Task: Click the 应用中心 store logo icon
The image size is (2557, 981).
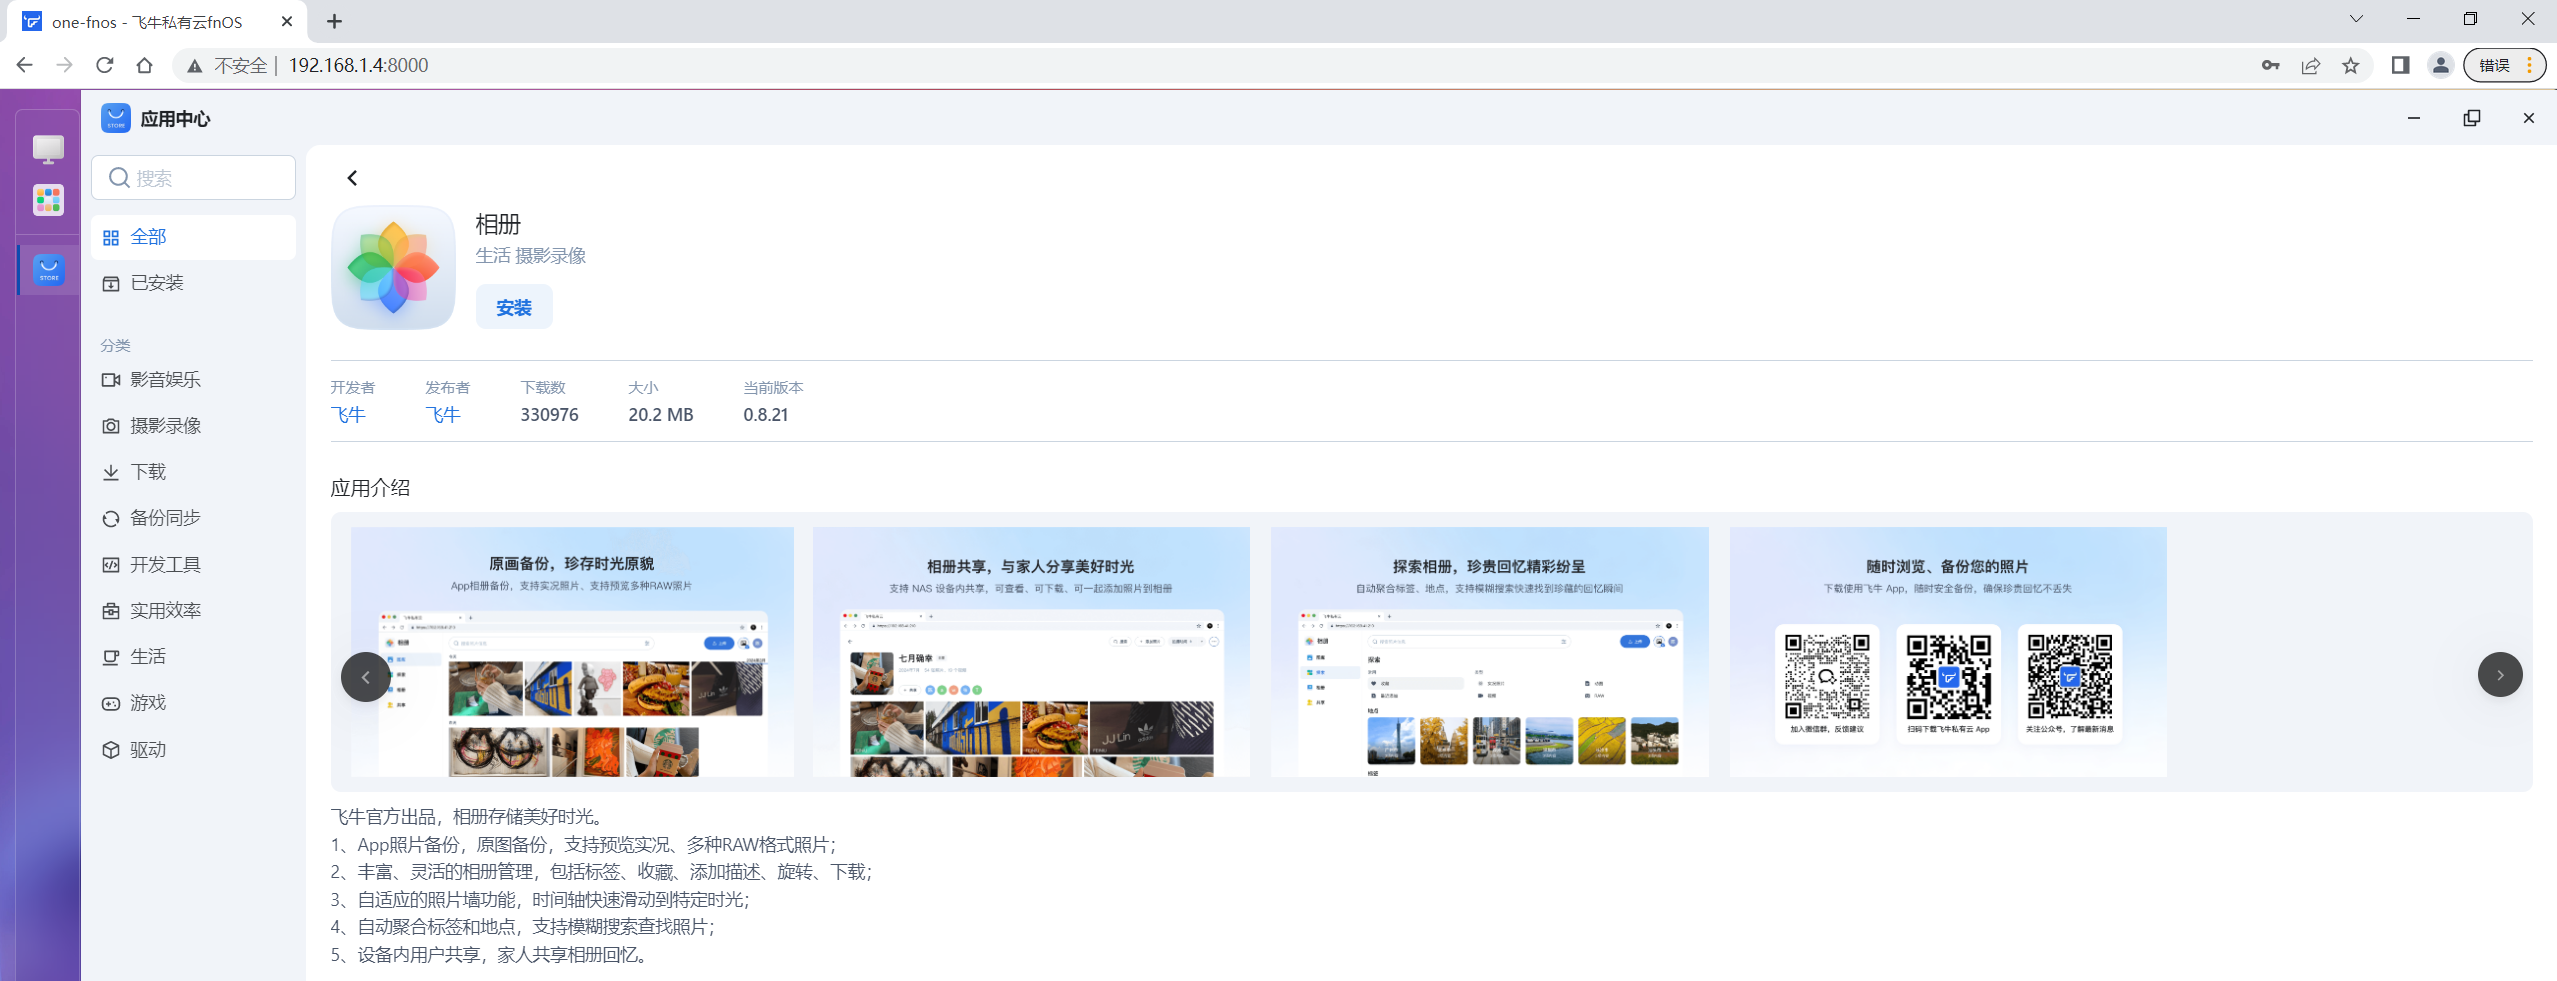Action: point(116,118)
